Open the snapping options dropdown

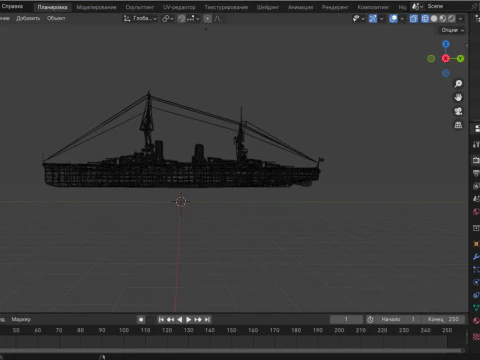pos(193,19)
